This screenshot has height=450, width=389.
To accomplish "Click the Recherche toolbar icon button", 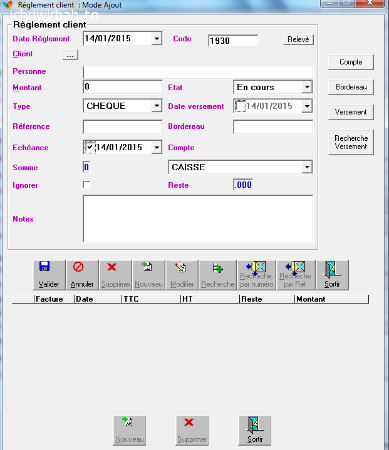I will [218, 275].
